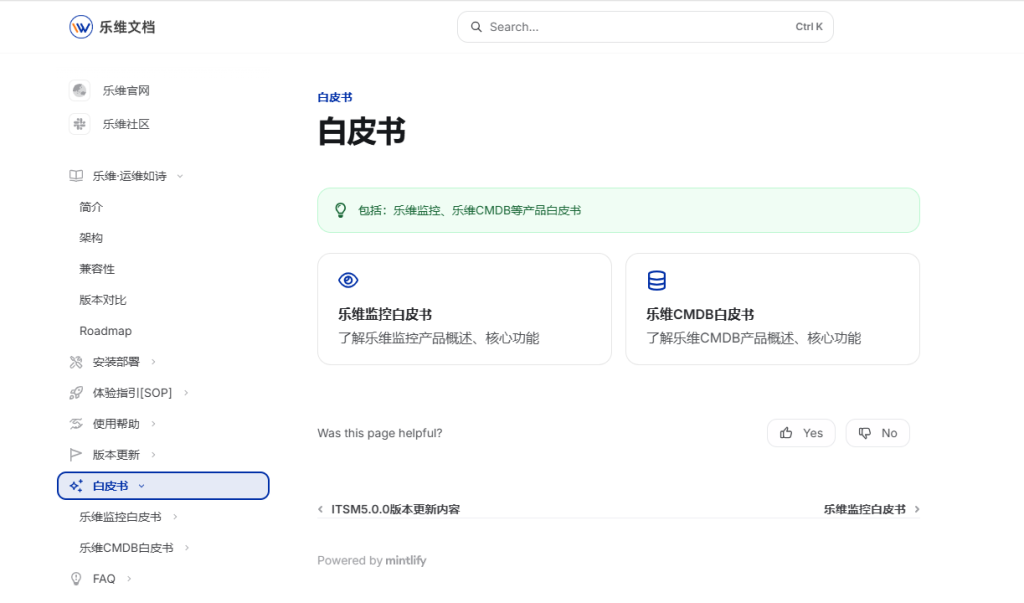Viewport: 1024px width, 603px height.
Task: Open the 简介 page
Action: pos(91,207)
